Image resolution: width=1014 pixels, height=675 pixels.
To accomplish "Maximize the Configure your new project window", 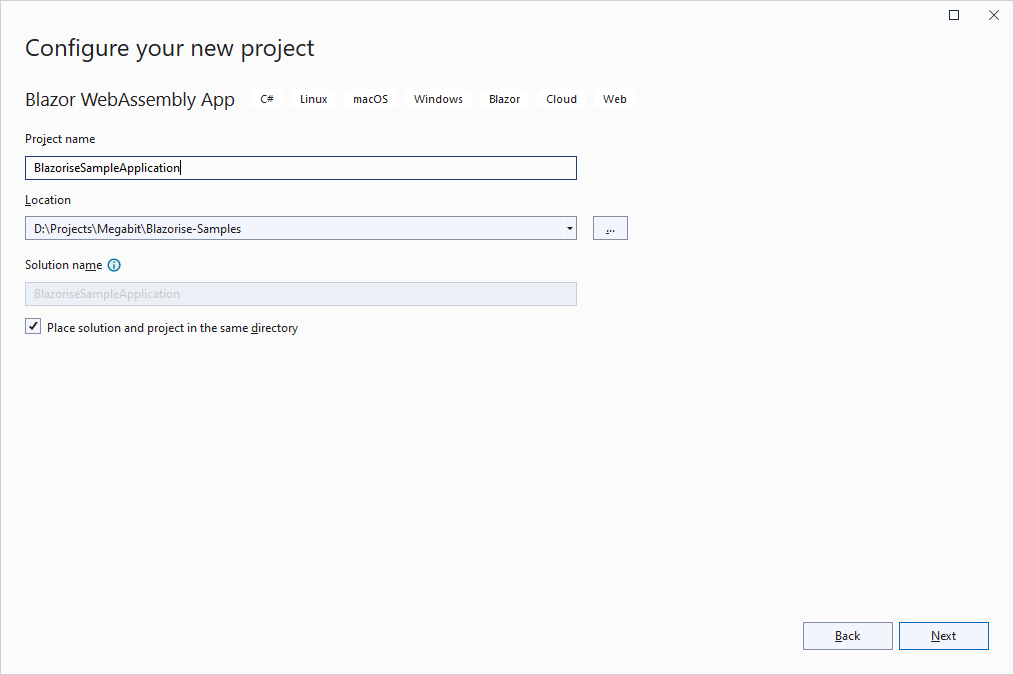I will point(953,15).
